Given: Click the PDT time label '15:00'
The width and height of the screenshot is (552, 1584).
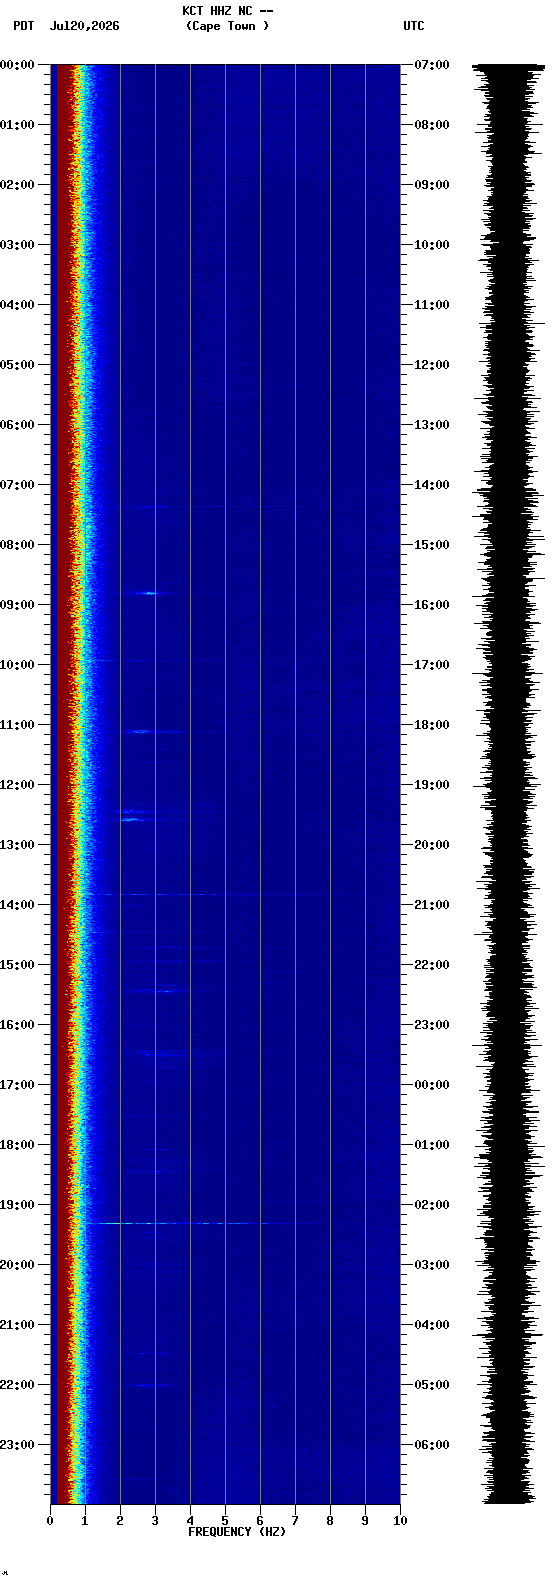Looking at the screenshot, I should pos(17,965).
